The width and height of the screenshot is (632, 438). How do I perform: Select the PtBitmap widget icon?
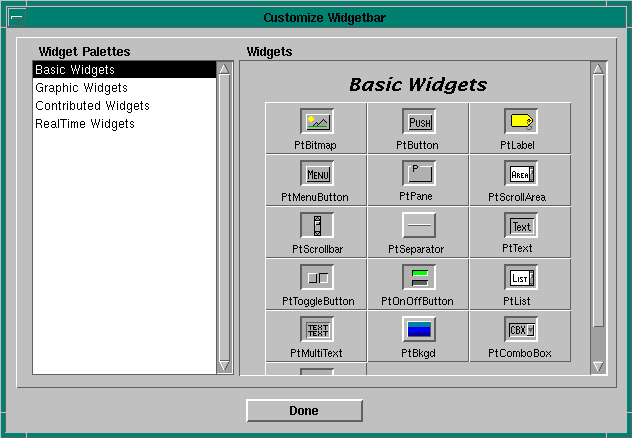pos(317,122)
